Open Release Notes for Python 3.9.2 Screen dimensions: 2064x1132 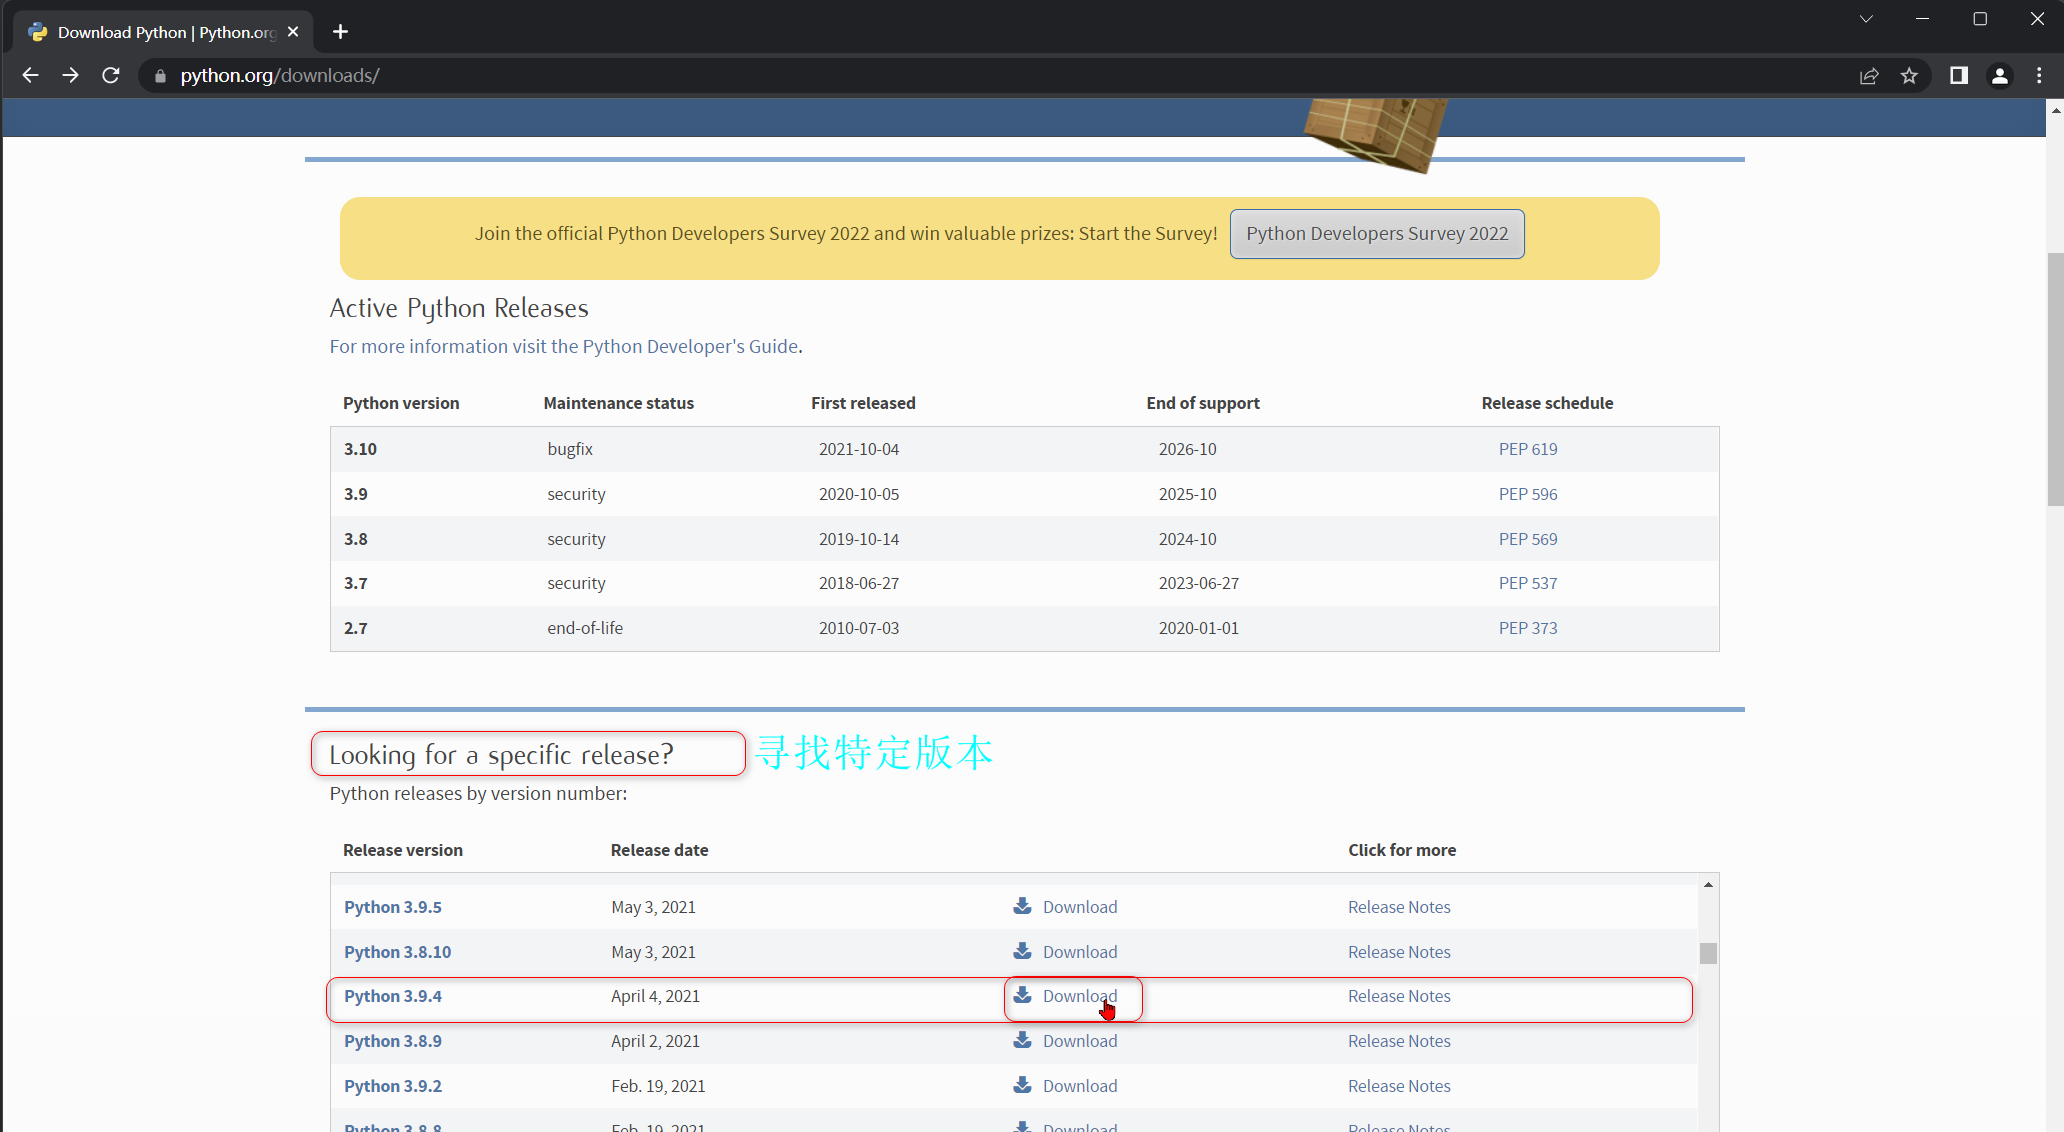[x=1399, y=1086]
